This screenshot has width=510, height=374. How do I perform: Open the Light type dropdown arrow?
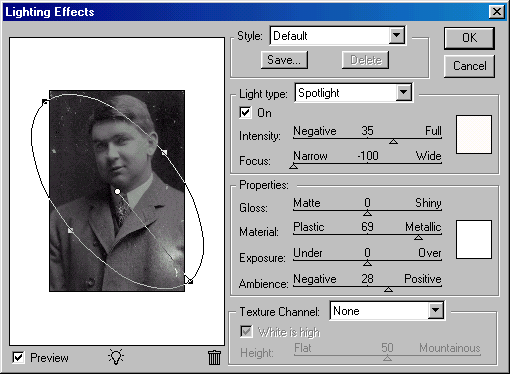404,92
